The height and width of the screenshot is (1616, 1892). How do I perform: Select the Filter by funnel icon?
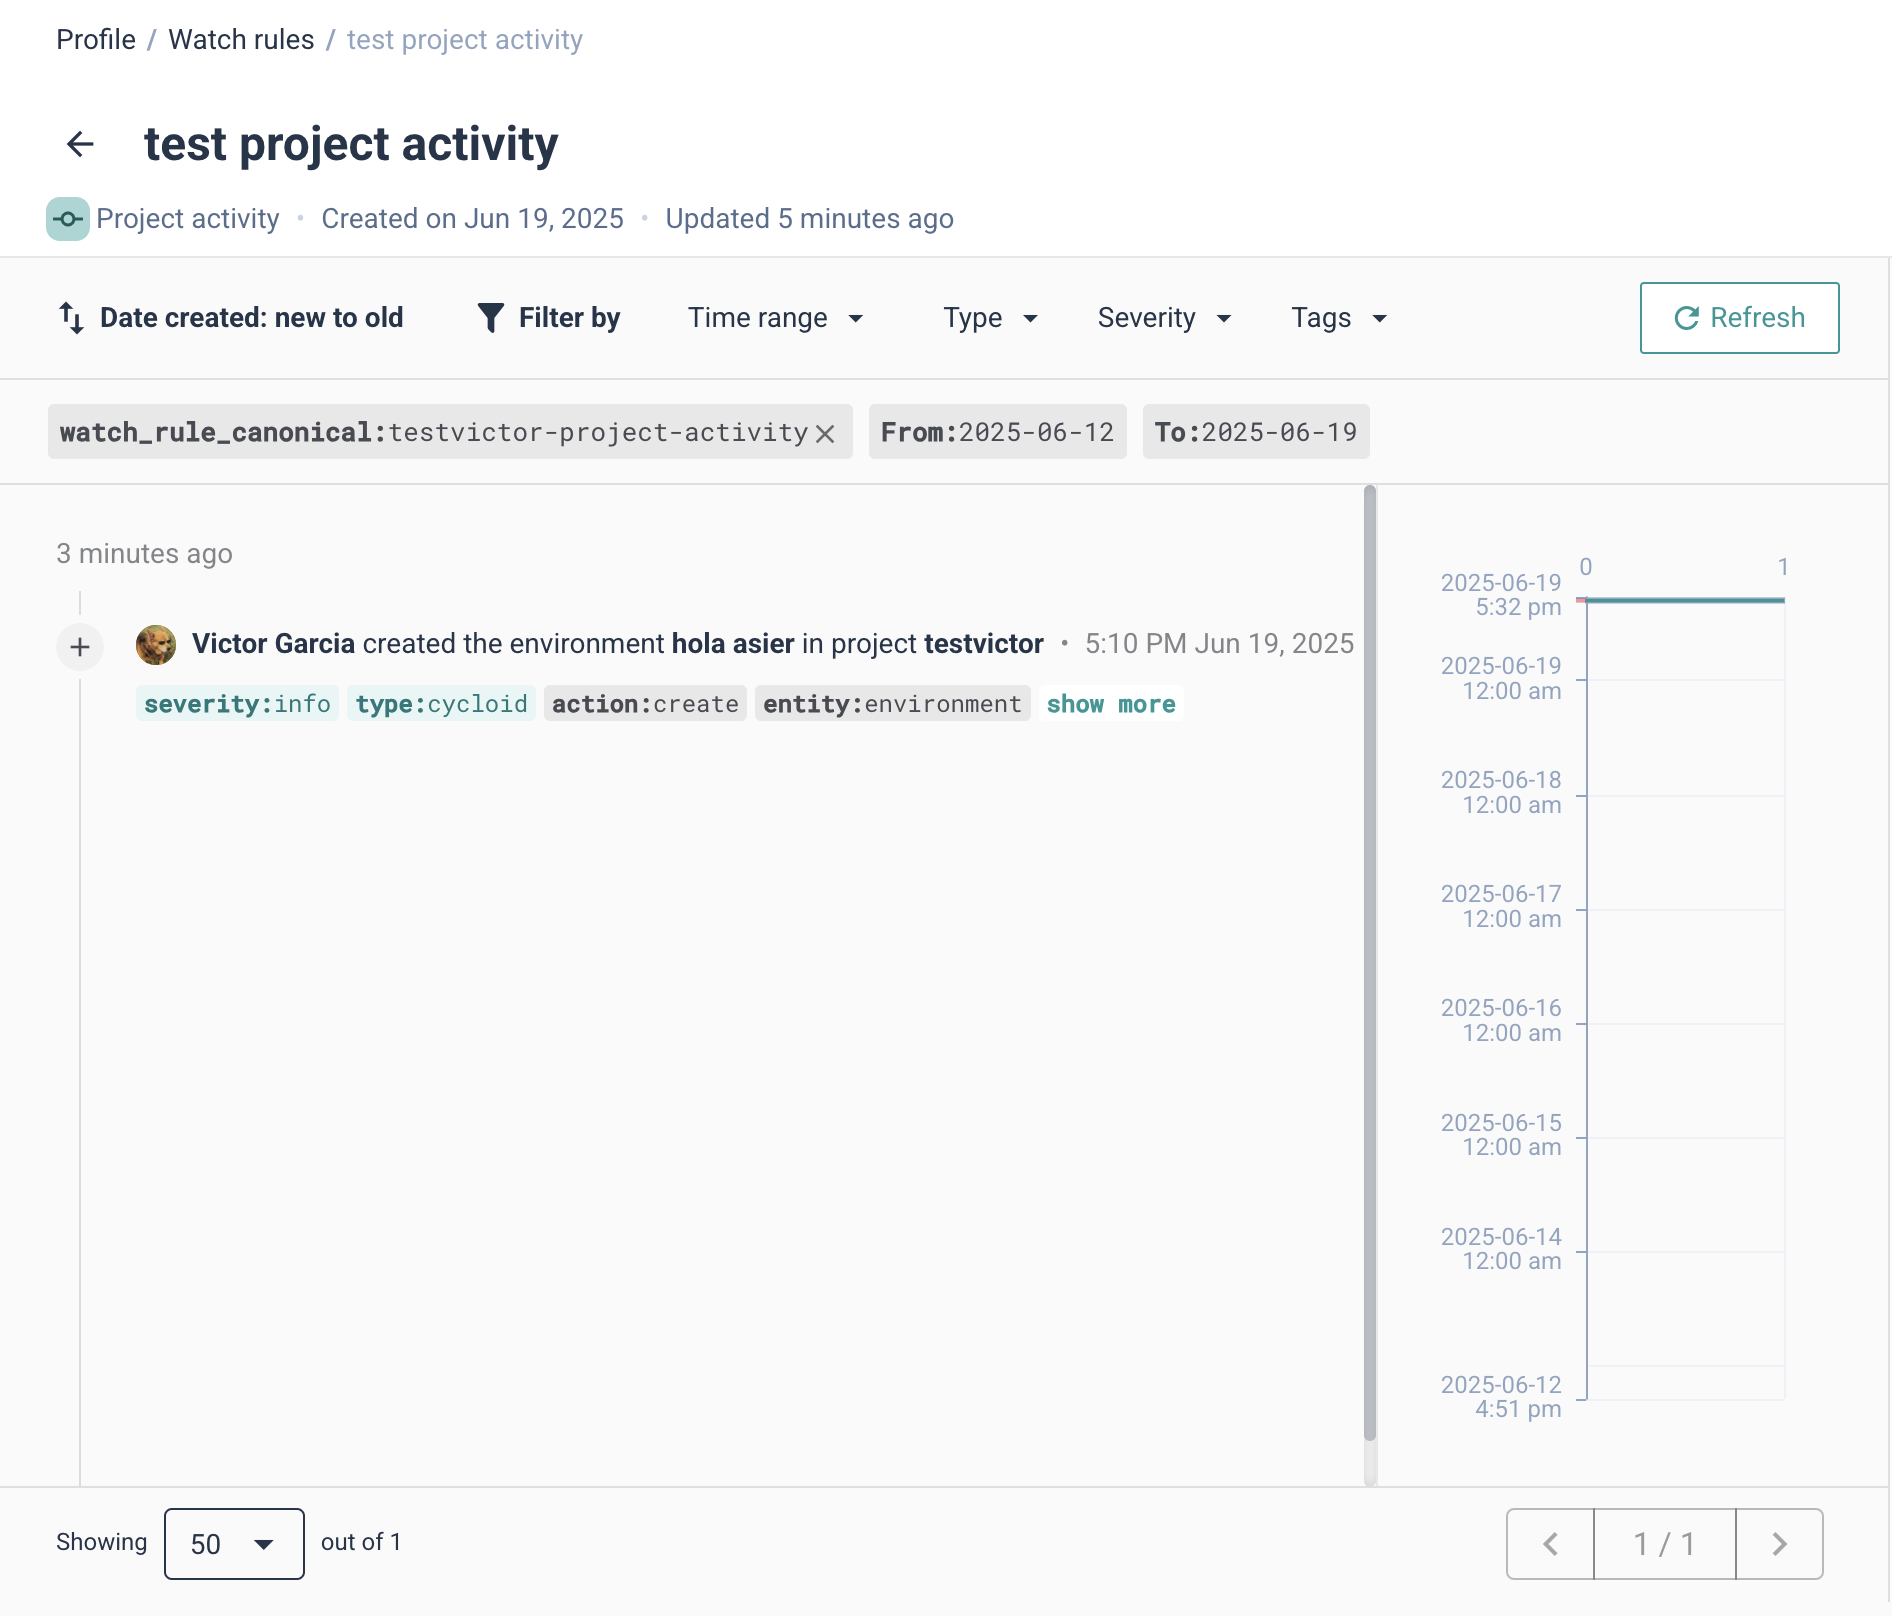click(491, 317)
